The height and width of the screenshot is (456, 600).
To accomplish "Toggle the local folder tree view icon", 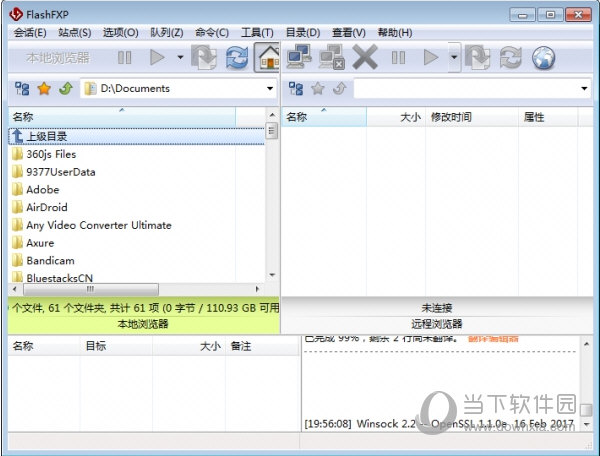I will click(22, 89).
